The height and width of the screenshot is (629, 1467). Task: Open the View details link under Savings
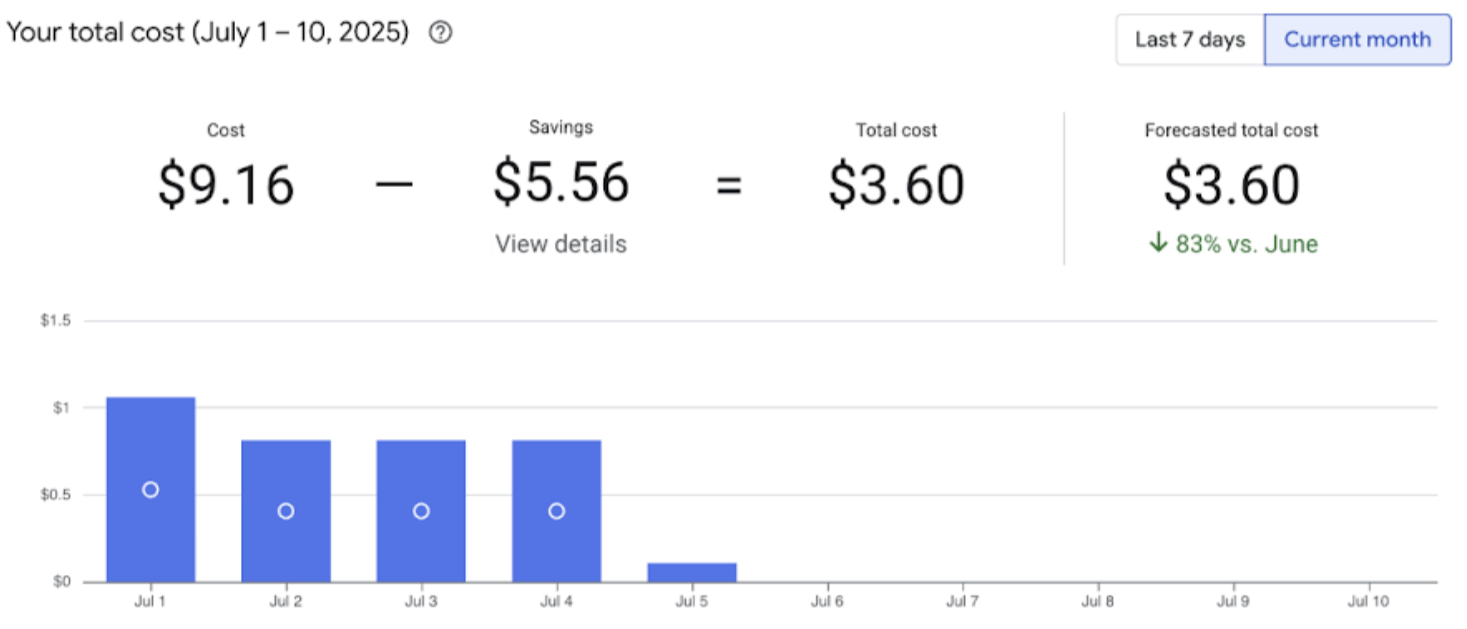pos(560,243)
